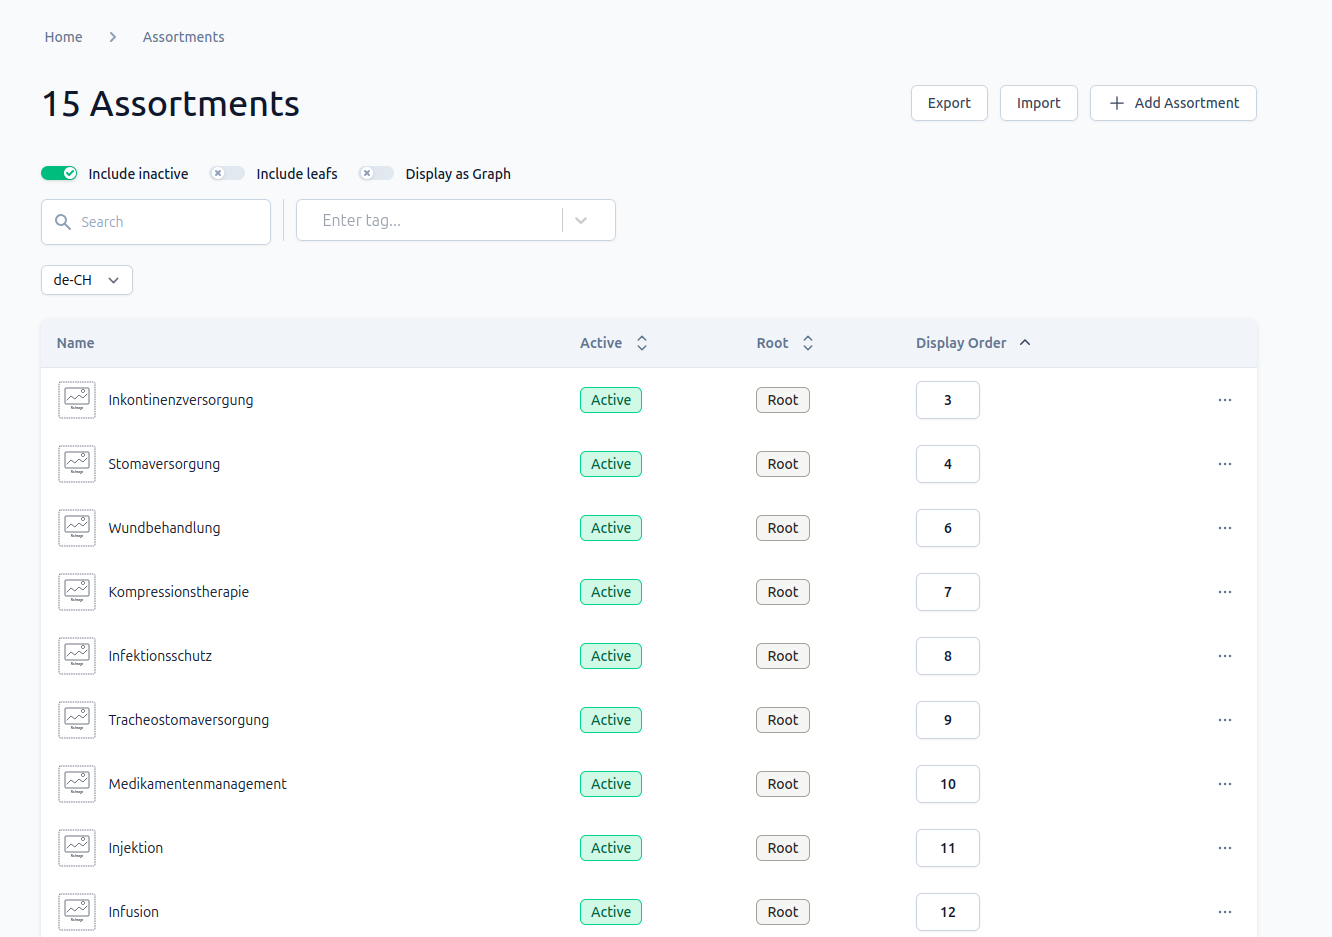Click the image placeholder icon for Inkontinenzversorgung

point(77,400)
